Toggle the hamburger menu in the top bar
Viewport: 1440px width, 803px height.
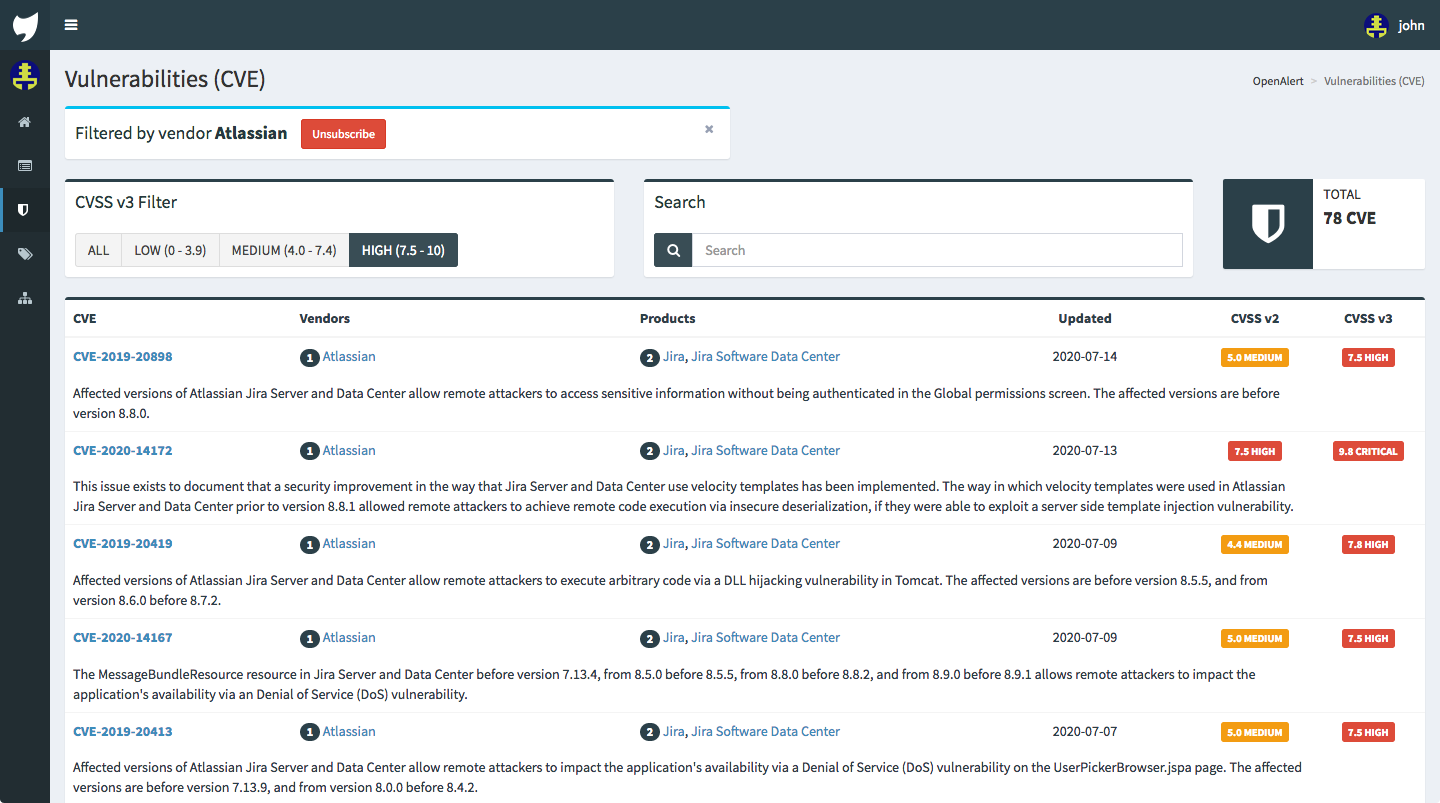[71, 25]
